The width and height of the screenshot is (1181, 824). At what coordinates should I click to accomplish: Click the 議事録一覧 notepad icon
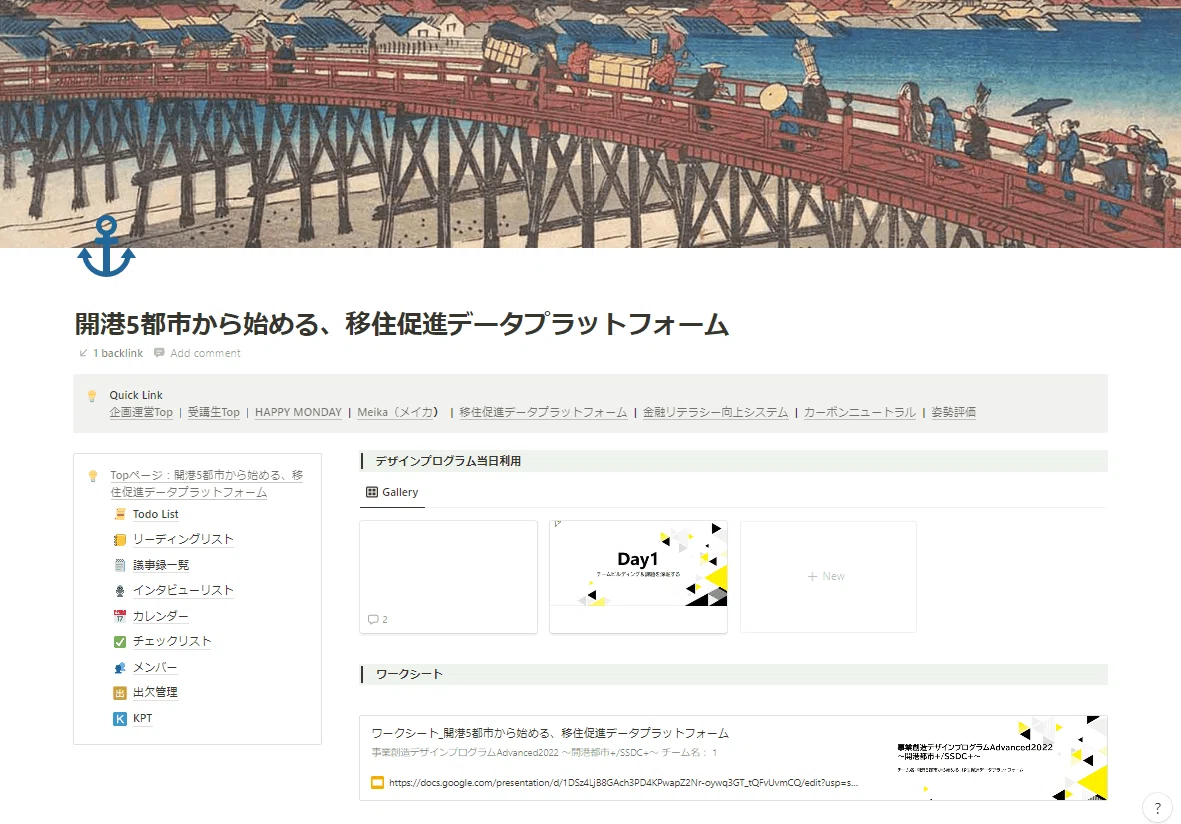coord(120,565)
